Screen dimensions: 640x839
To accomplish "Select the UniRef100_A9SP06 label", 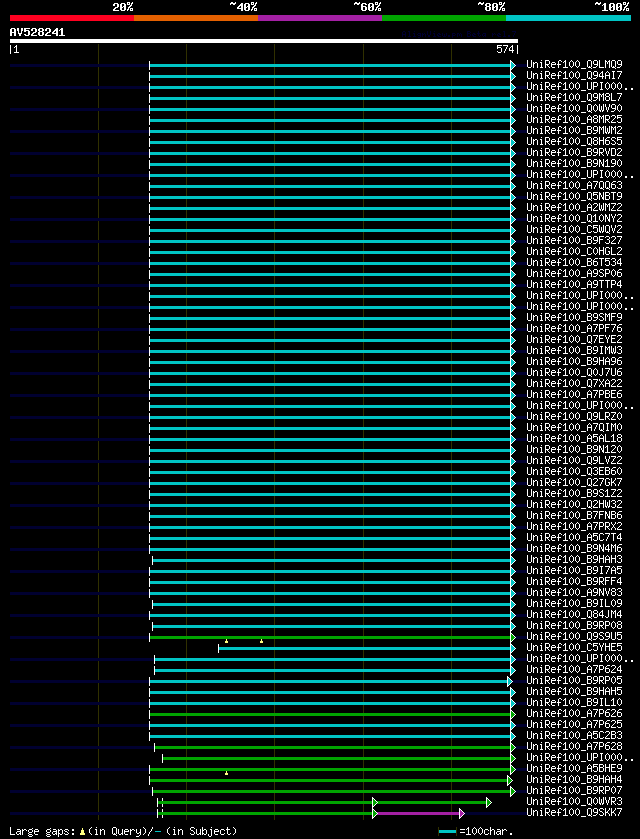I will pos(574,273).
